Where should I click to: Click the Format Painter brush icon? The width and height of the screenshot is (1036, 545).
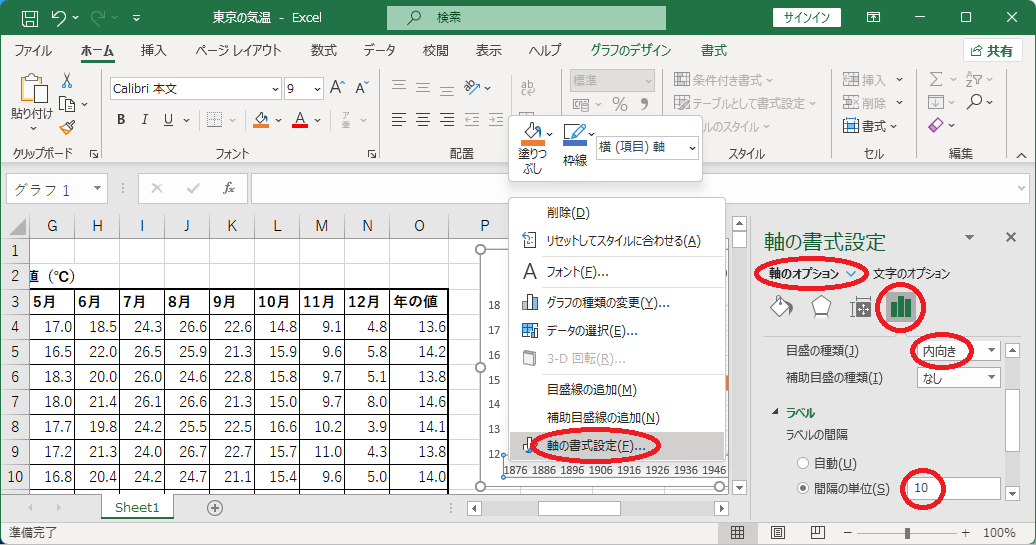[67, 127]
